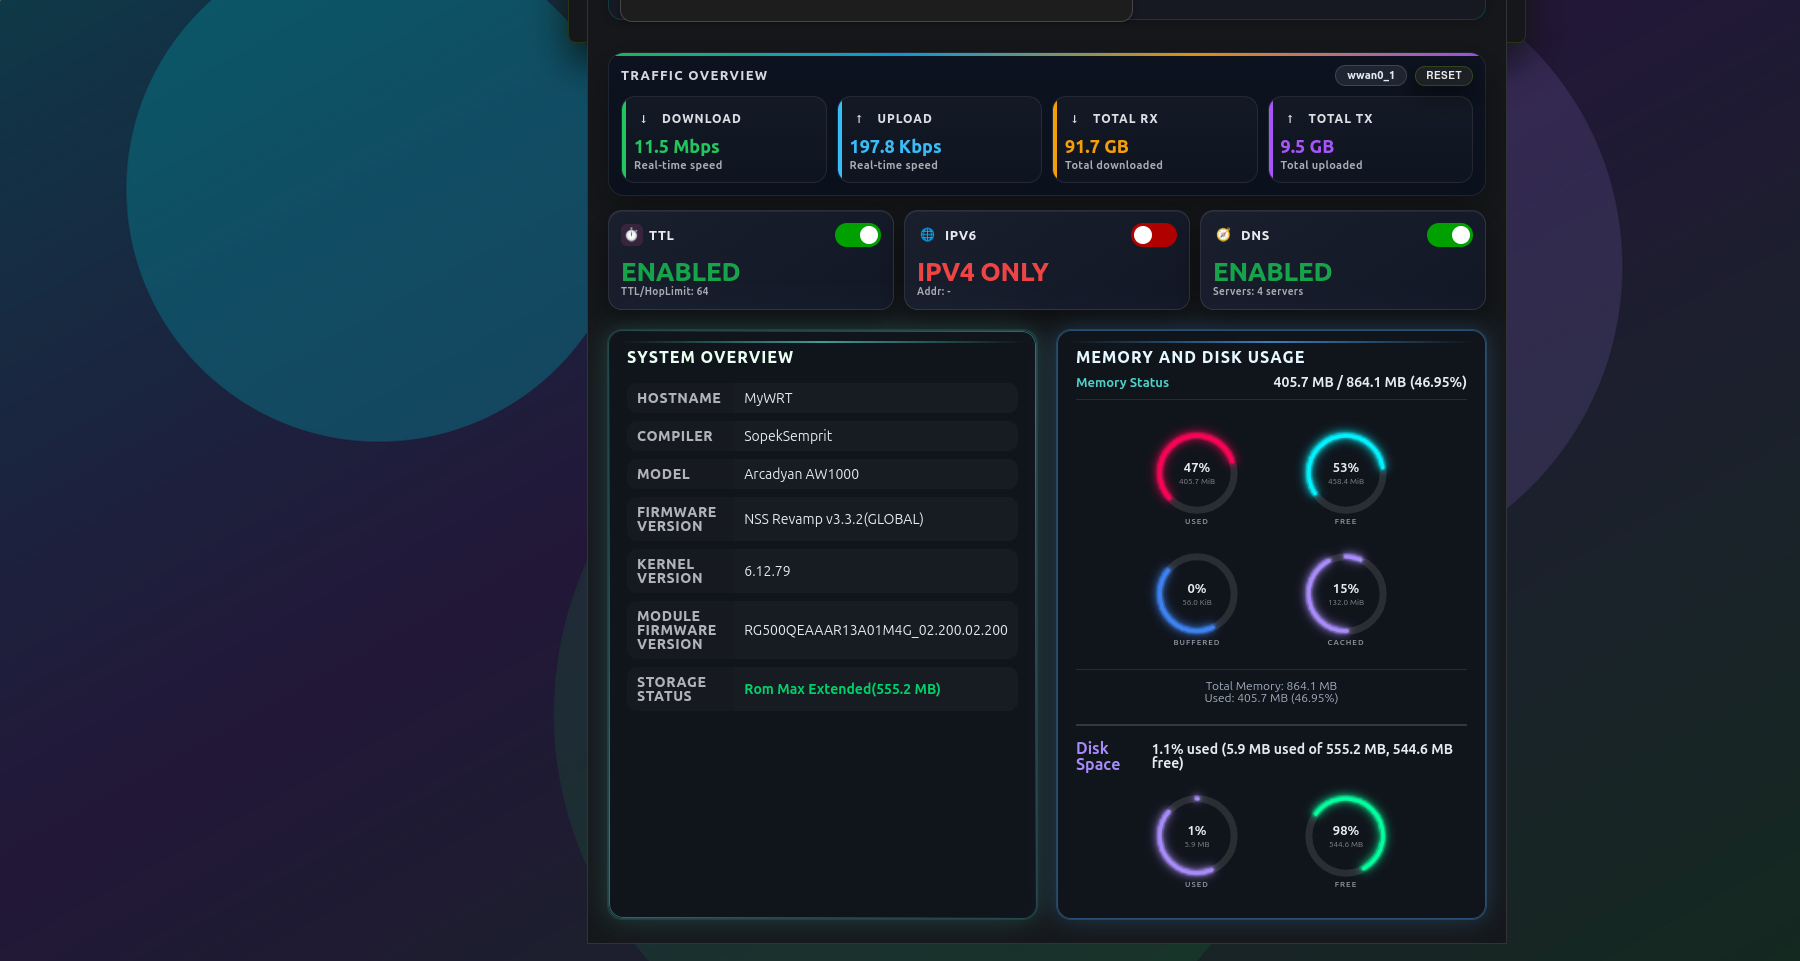Expand the Memory Status section
The height and width of the screenshot is (961, 1800).
(1122, 382)
